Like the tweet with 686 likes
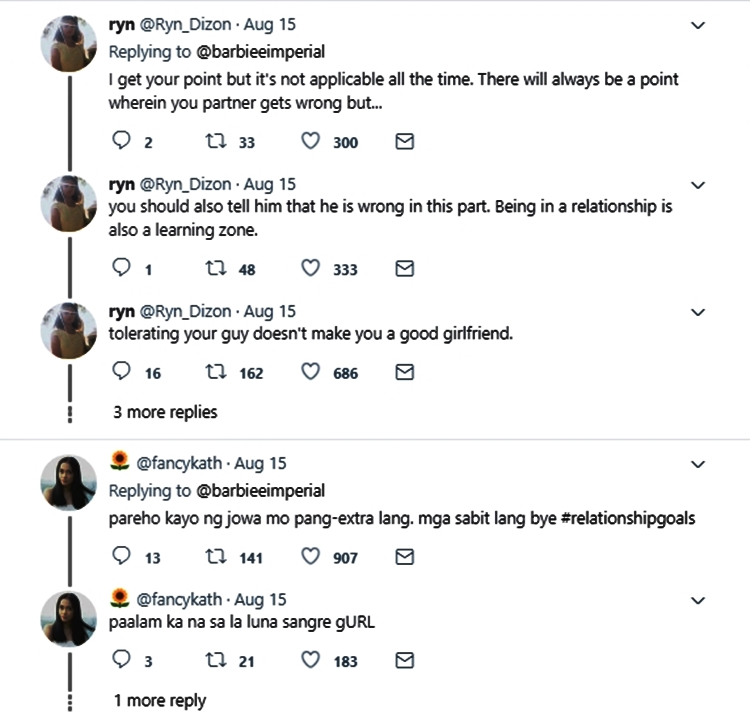This screenshot has height=726, width=750. pyautogui.click(x=310, y=372)
